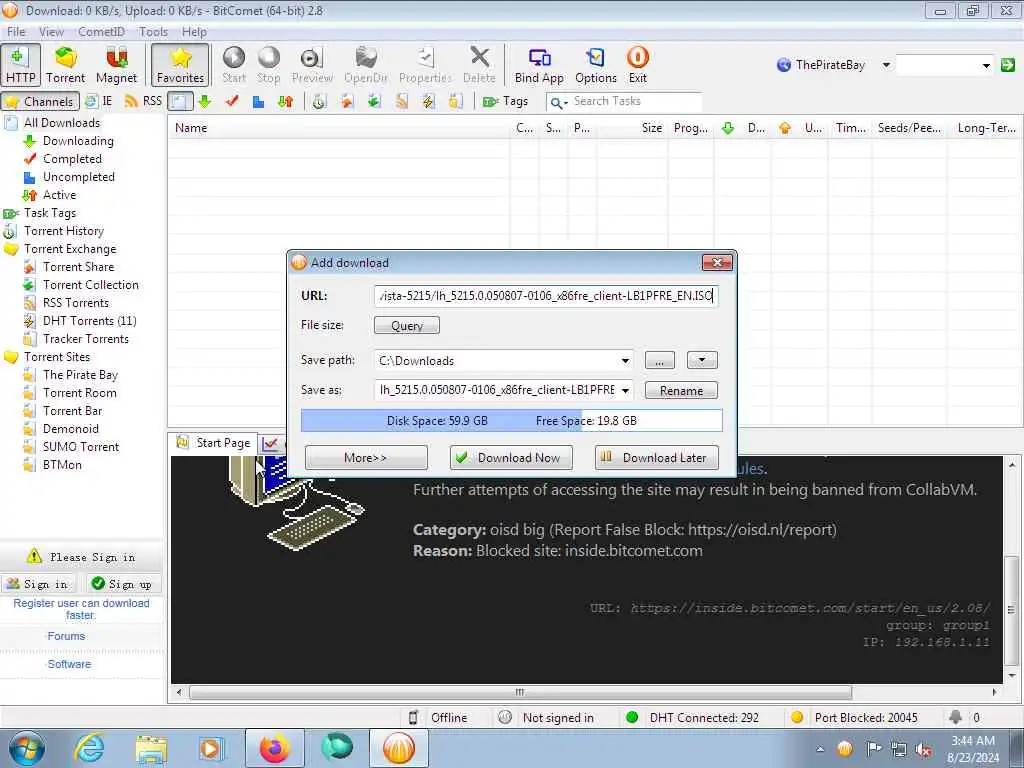Select Downloading in the sidebar tree

[x=78, y=141]
